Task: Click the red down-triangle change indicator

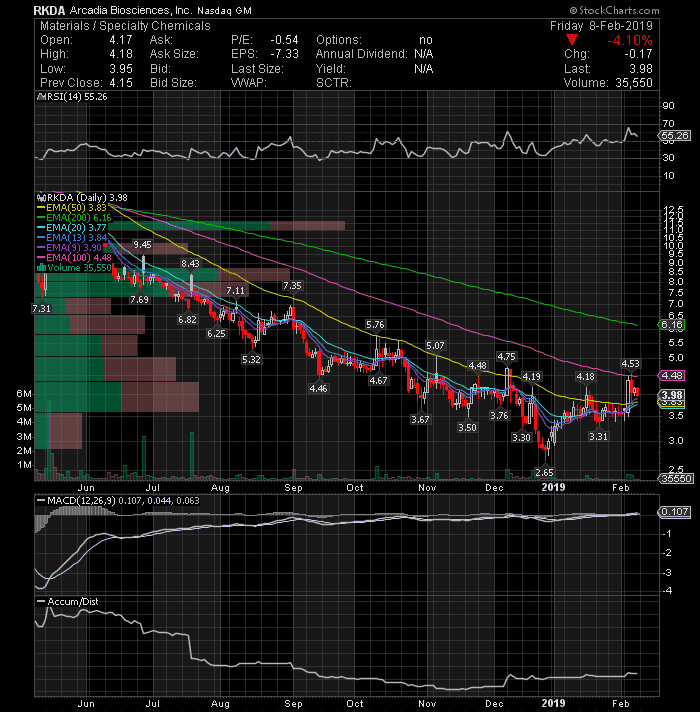Action: pos(572,40)
